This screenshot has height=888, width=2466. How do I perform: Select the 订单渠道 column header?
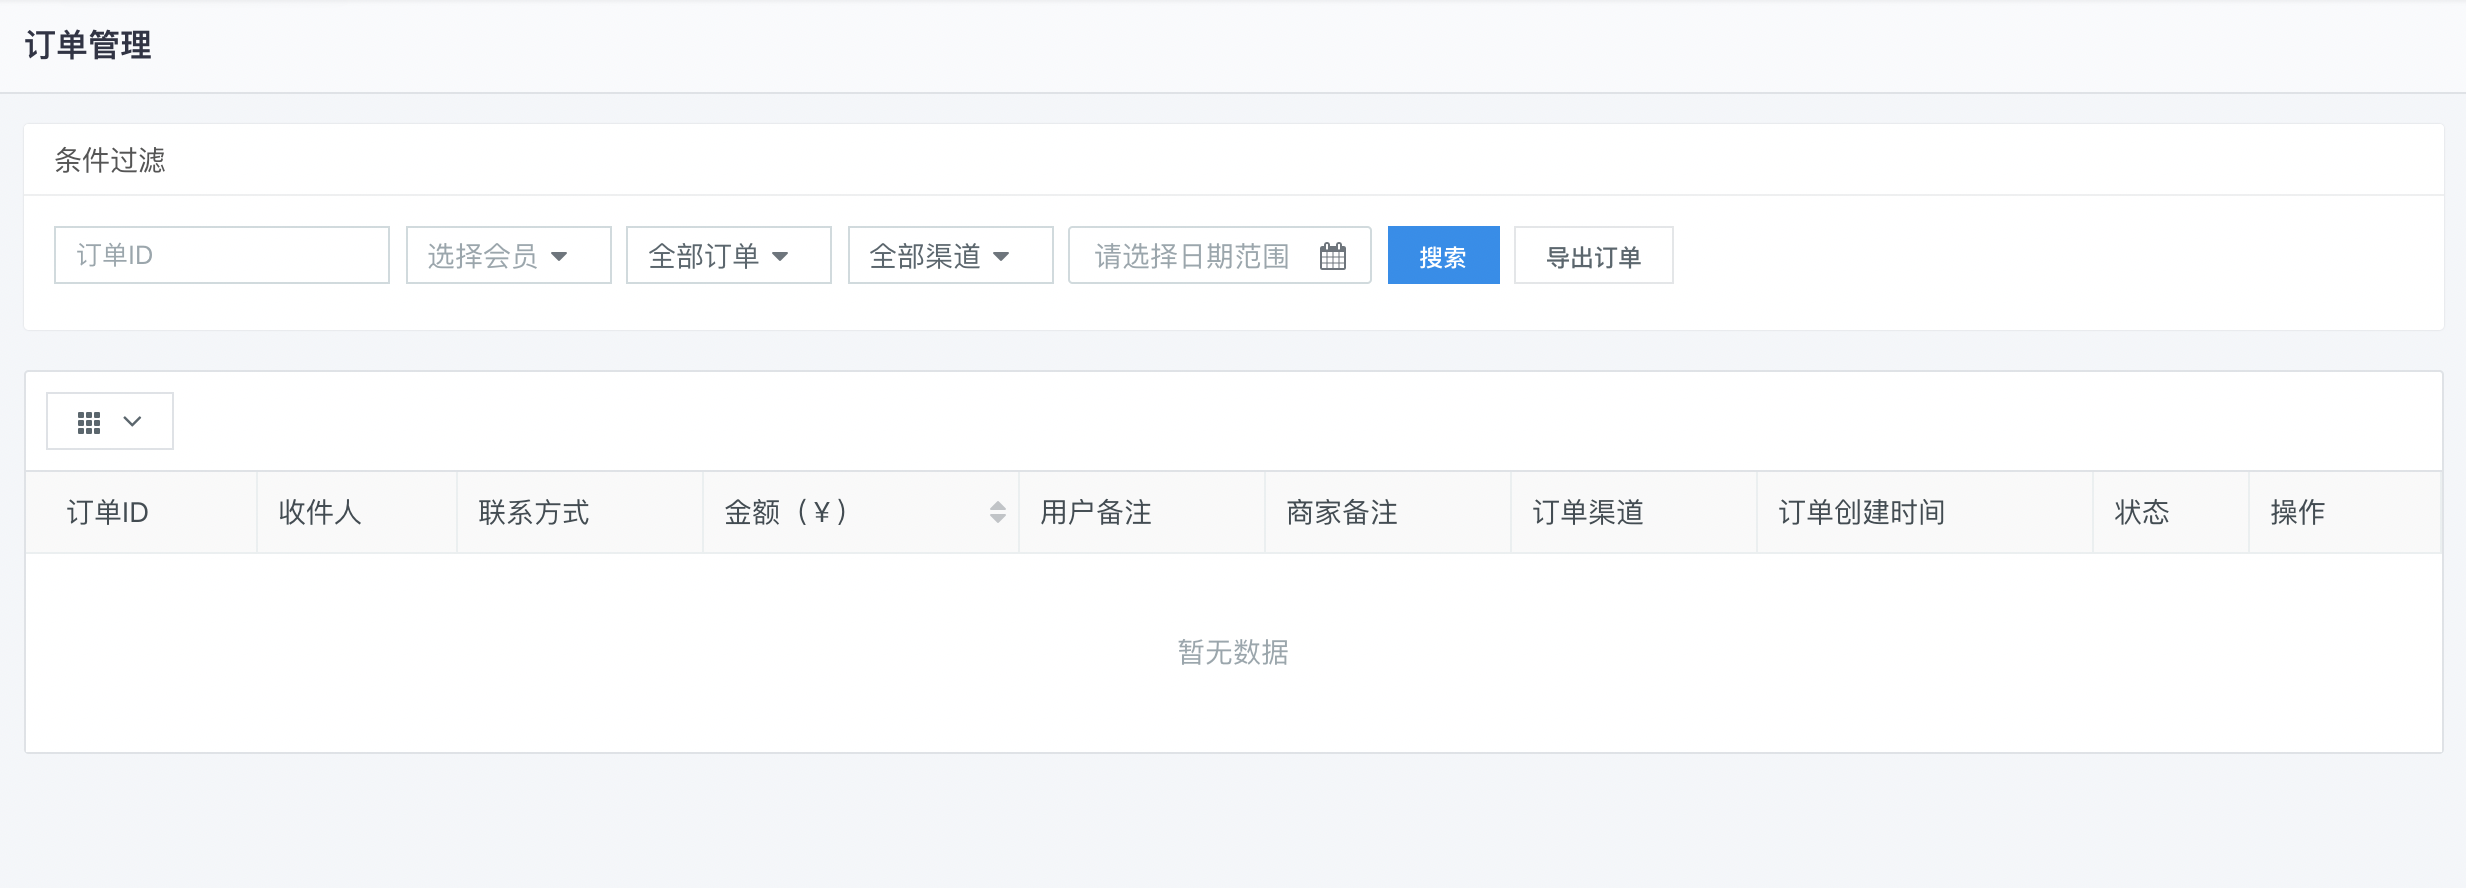[1588, 513]
